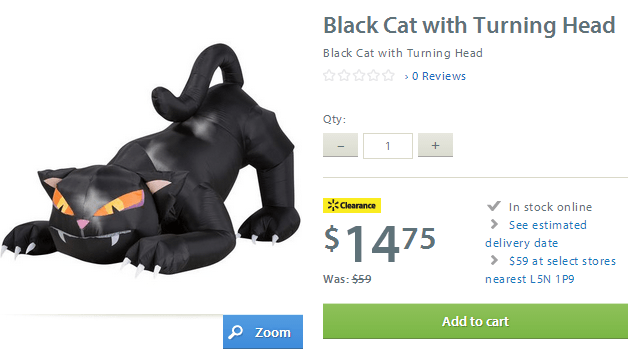
Task: Open $59 at select stores link
Action: [x=551, y=270]
